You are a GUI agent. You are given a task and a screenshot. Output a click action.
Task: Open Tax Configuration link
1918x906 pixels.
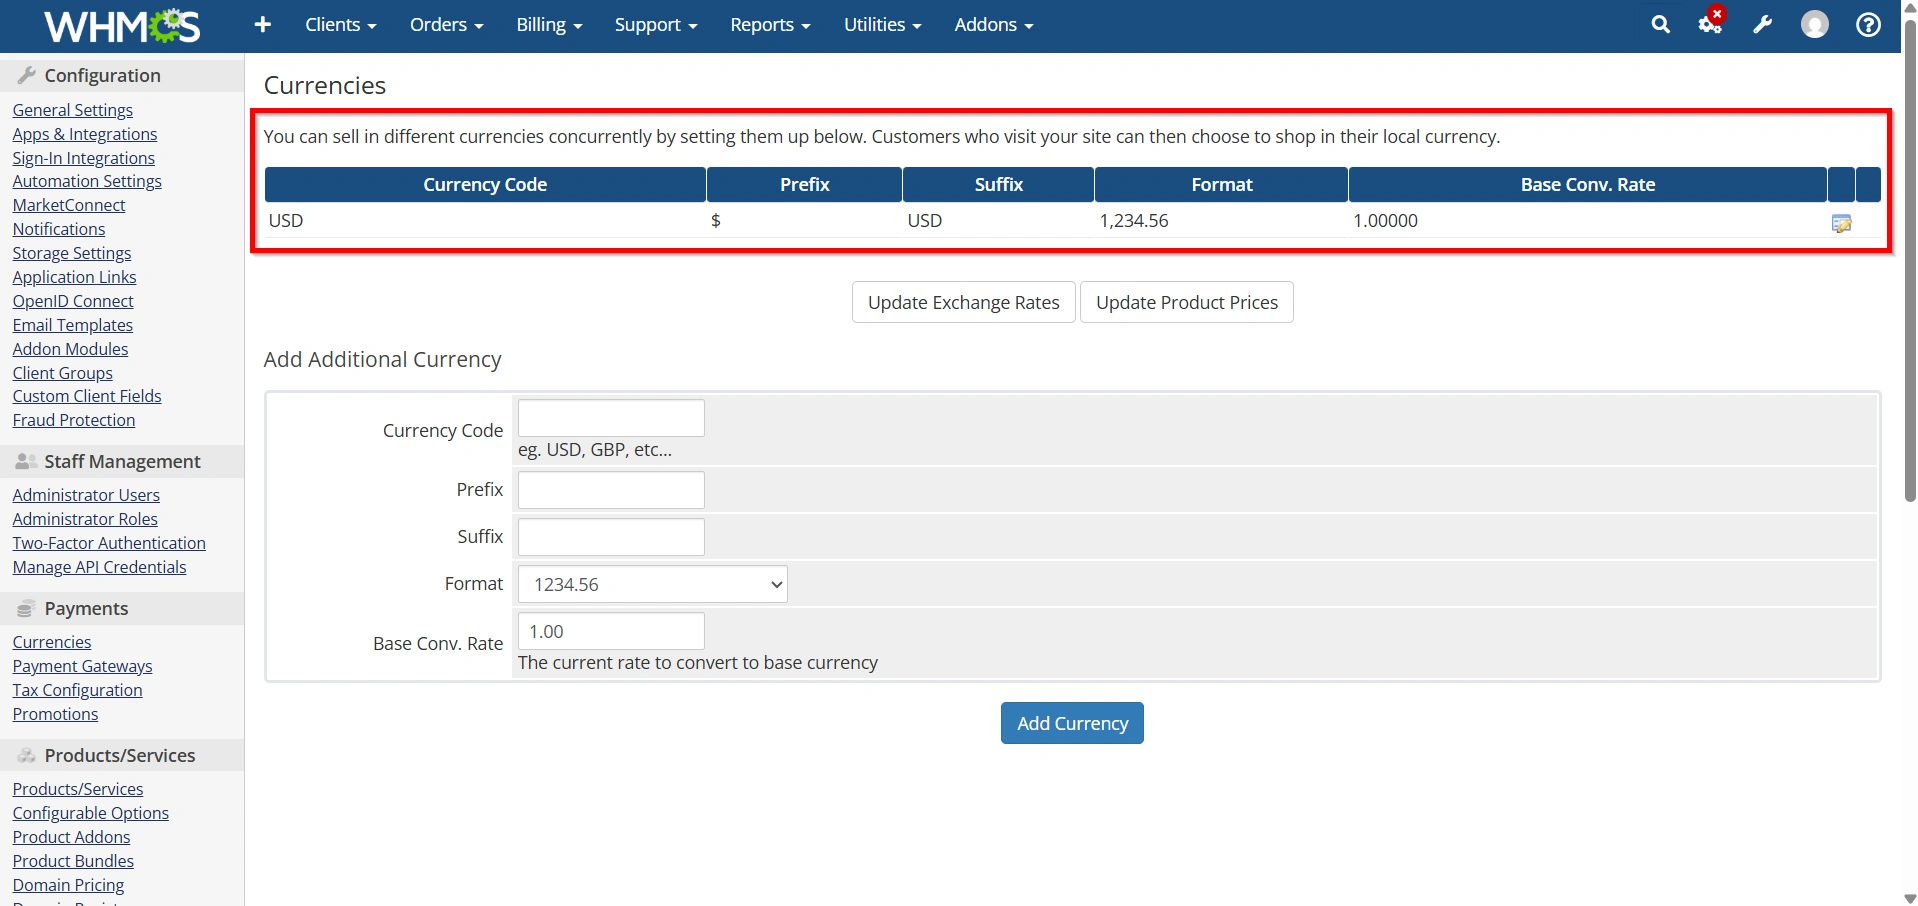[77, 690]
